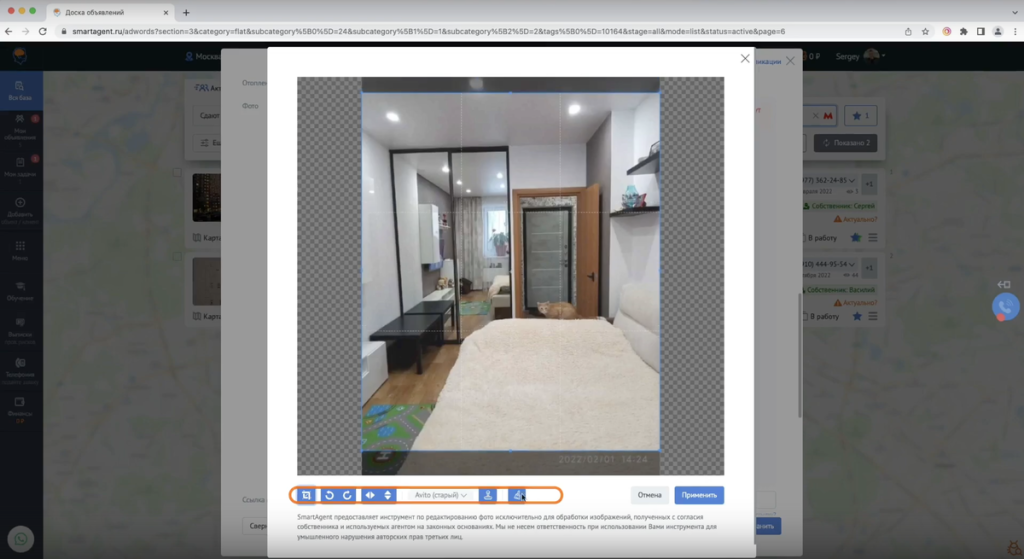Viewport: 1024px width, 559px height.
Task: Select the Доска объявлений browser tab
Action: click(110, 12)
